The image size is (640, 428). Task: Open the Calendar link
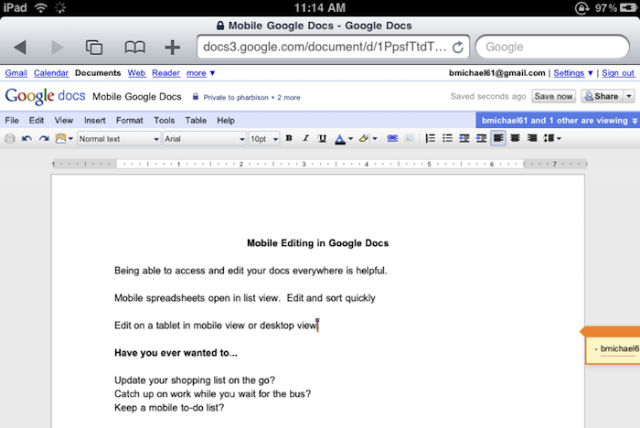(51, 73)
